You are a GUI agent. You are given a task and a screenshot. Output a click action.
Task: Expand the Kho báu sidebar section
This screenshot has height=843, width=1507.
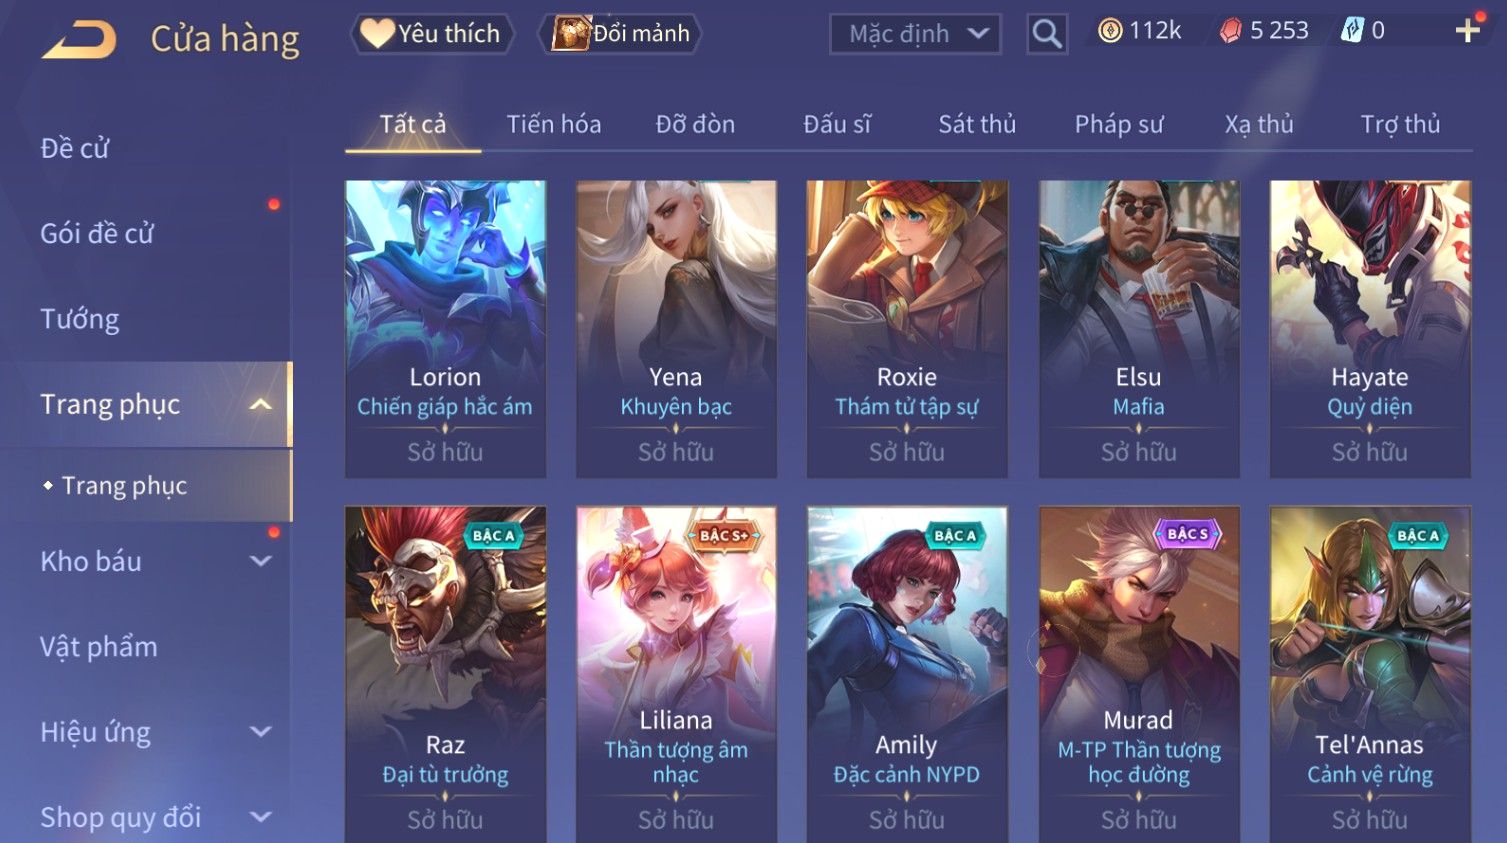click(260, 561)
